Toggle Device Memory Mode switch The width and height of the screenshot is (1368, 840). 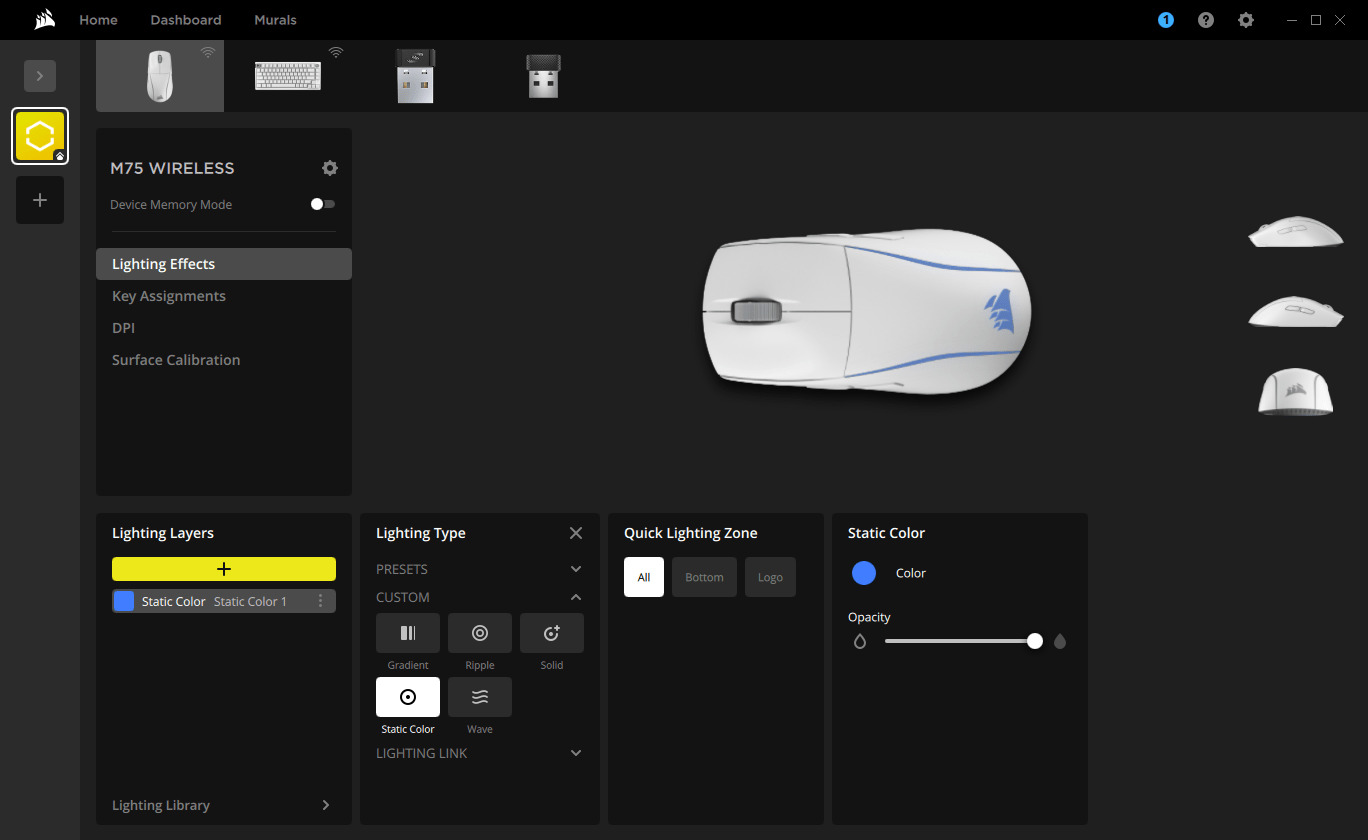[322, 204]
